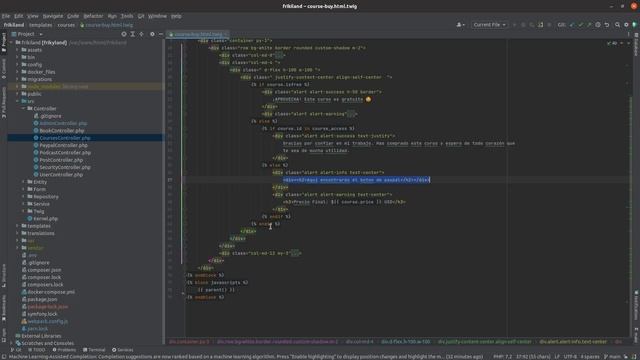Click the 4 spaces indent status entry
The height and width of the screenshot is (360, 640).
[x=590, y=357]
